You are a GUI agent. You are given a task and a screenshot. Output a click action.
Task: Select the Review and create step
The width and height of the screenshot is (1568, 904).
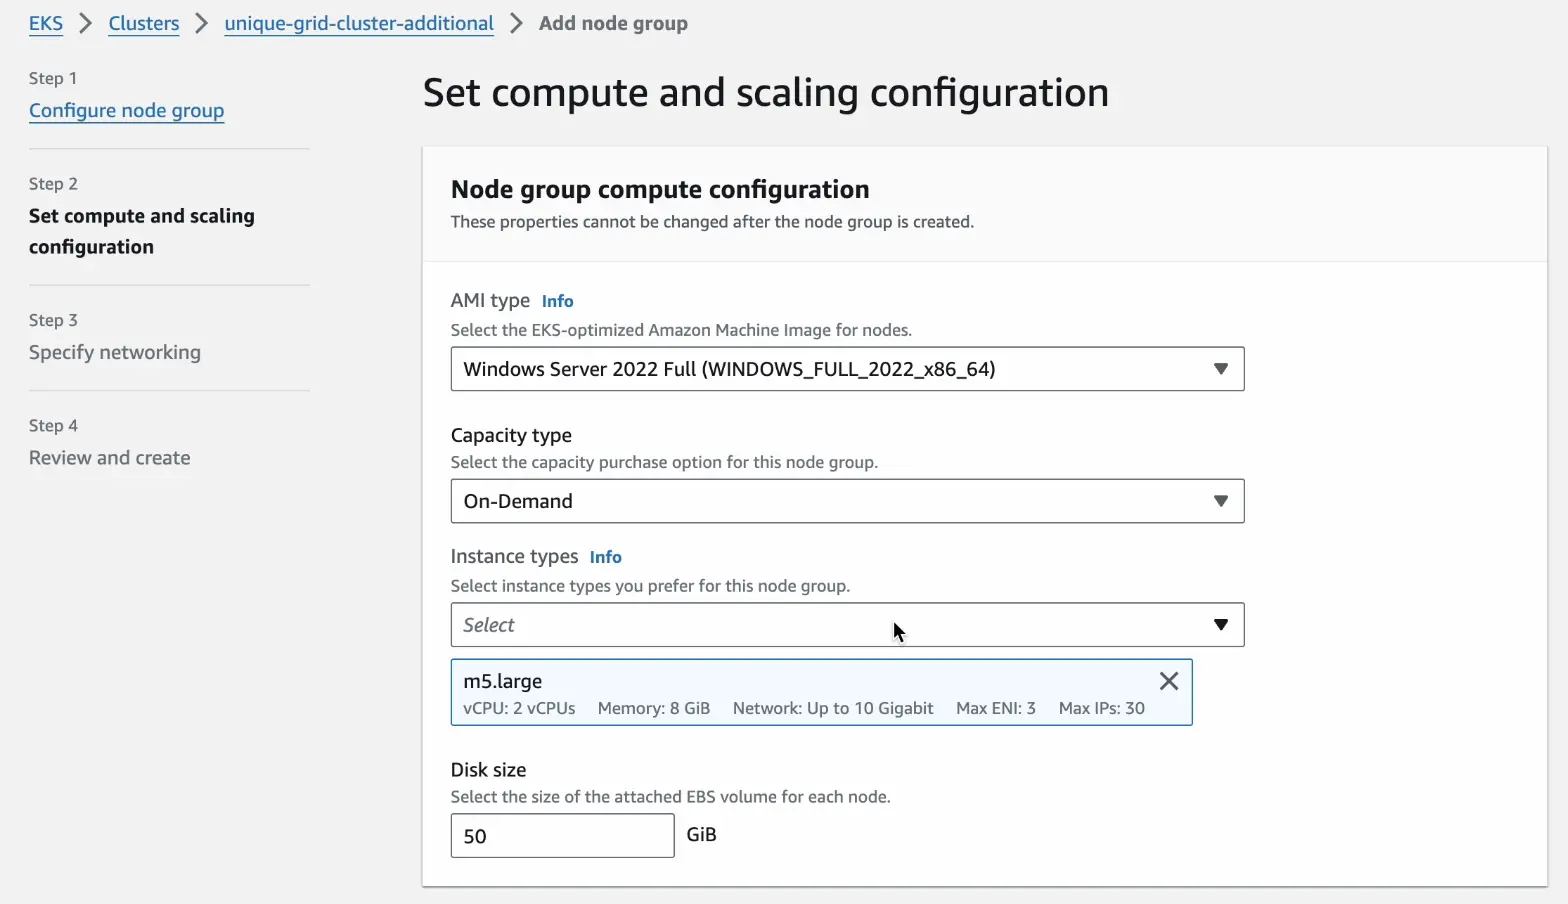pos(110,458)
